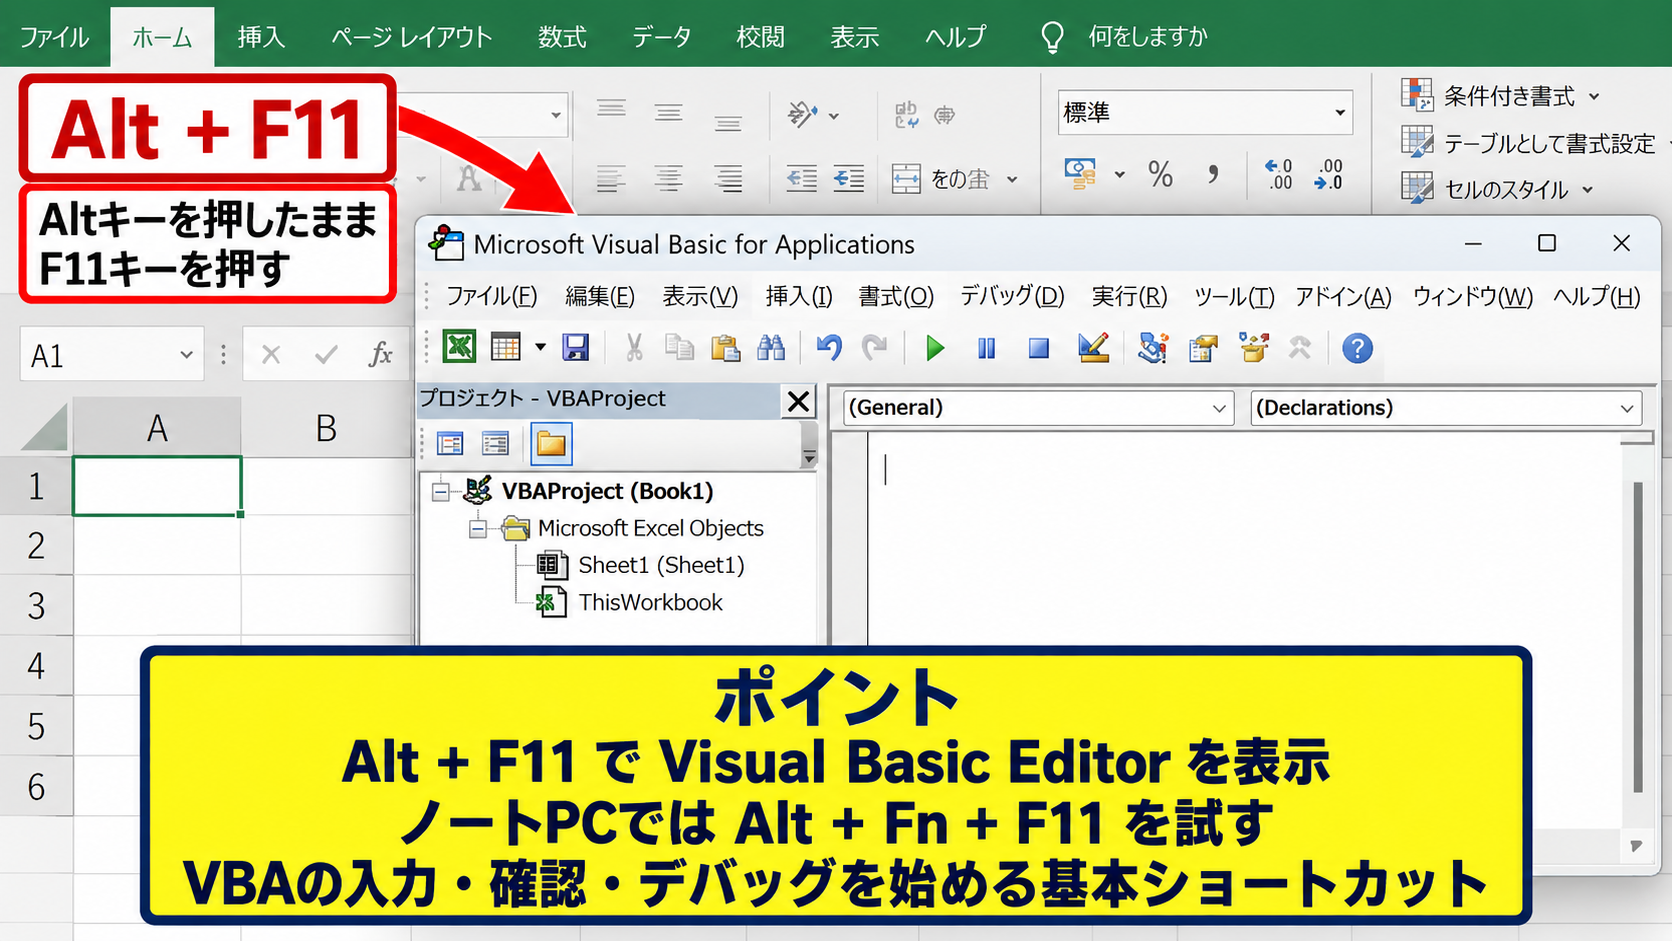Apply percent style in Excel ribbon
Image resolution: width=1672 pixels, height=941 pixels.
1160,175
